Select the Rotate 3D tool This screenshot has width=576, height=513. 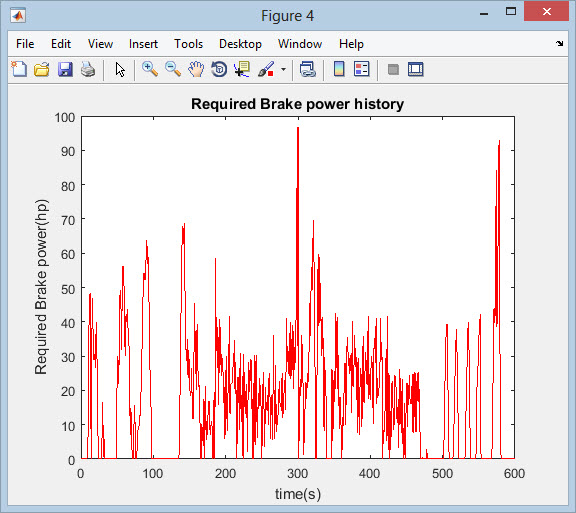click(x=219, y=69)
